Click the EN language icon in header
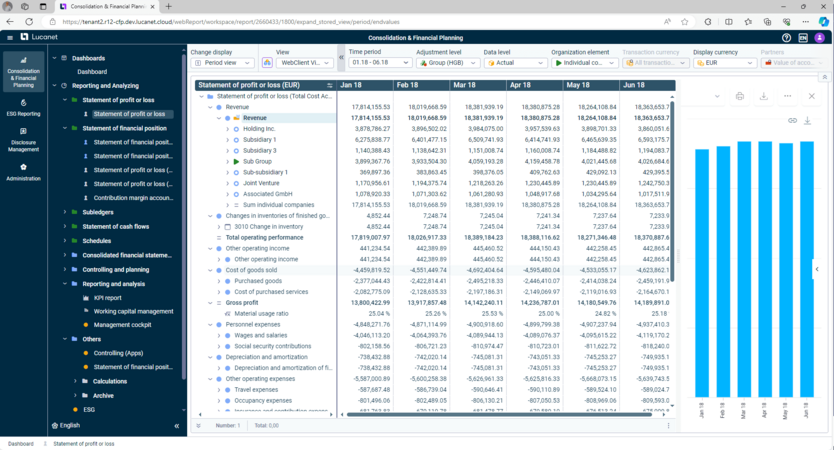This screenshot has width=834, height=450. coord(803,38)
